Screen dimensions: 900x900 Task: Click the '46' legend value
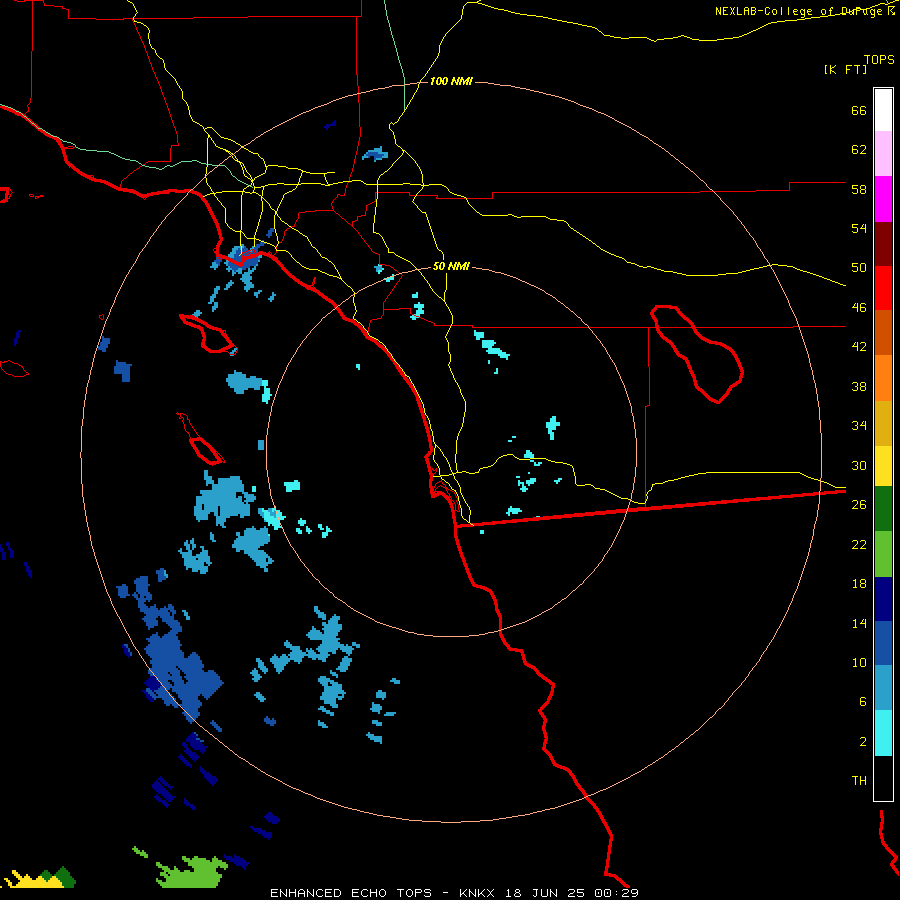[859, 307]
